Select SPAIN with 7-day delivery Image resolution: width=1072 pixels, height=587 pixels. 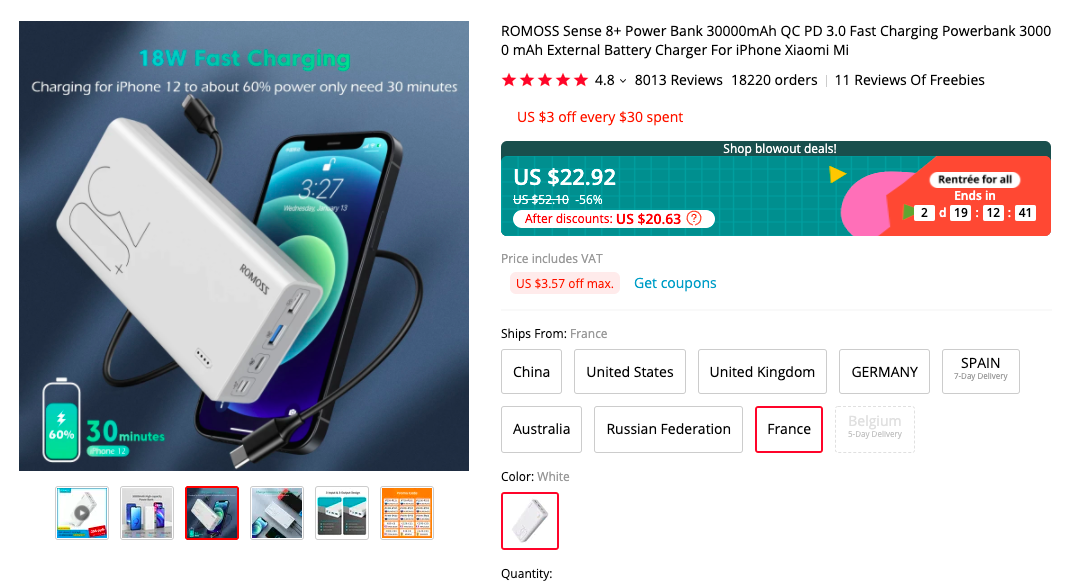pyautogui.click(x=980, y=371)
